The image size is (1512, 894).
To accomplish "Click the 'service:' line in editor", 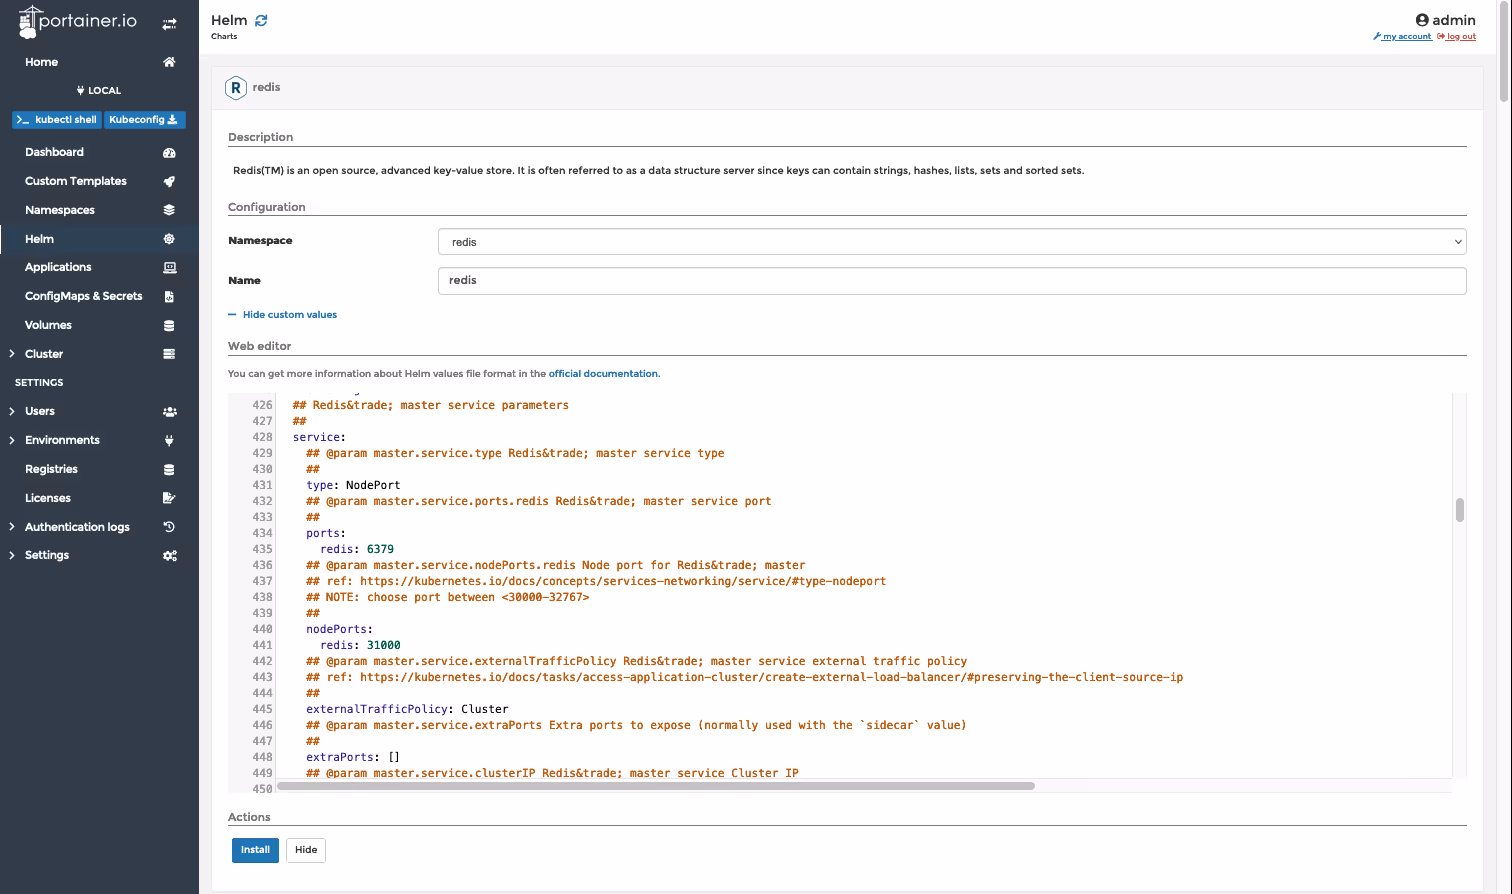I will tap(319, 437).
